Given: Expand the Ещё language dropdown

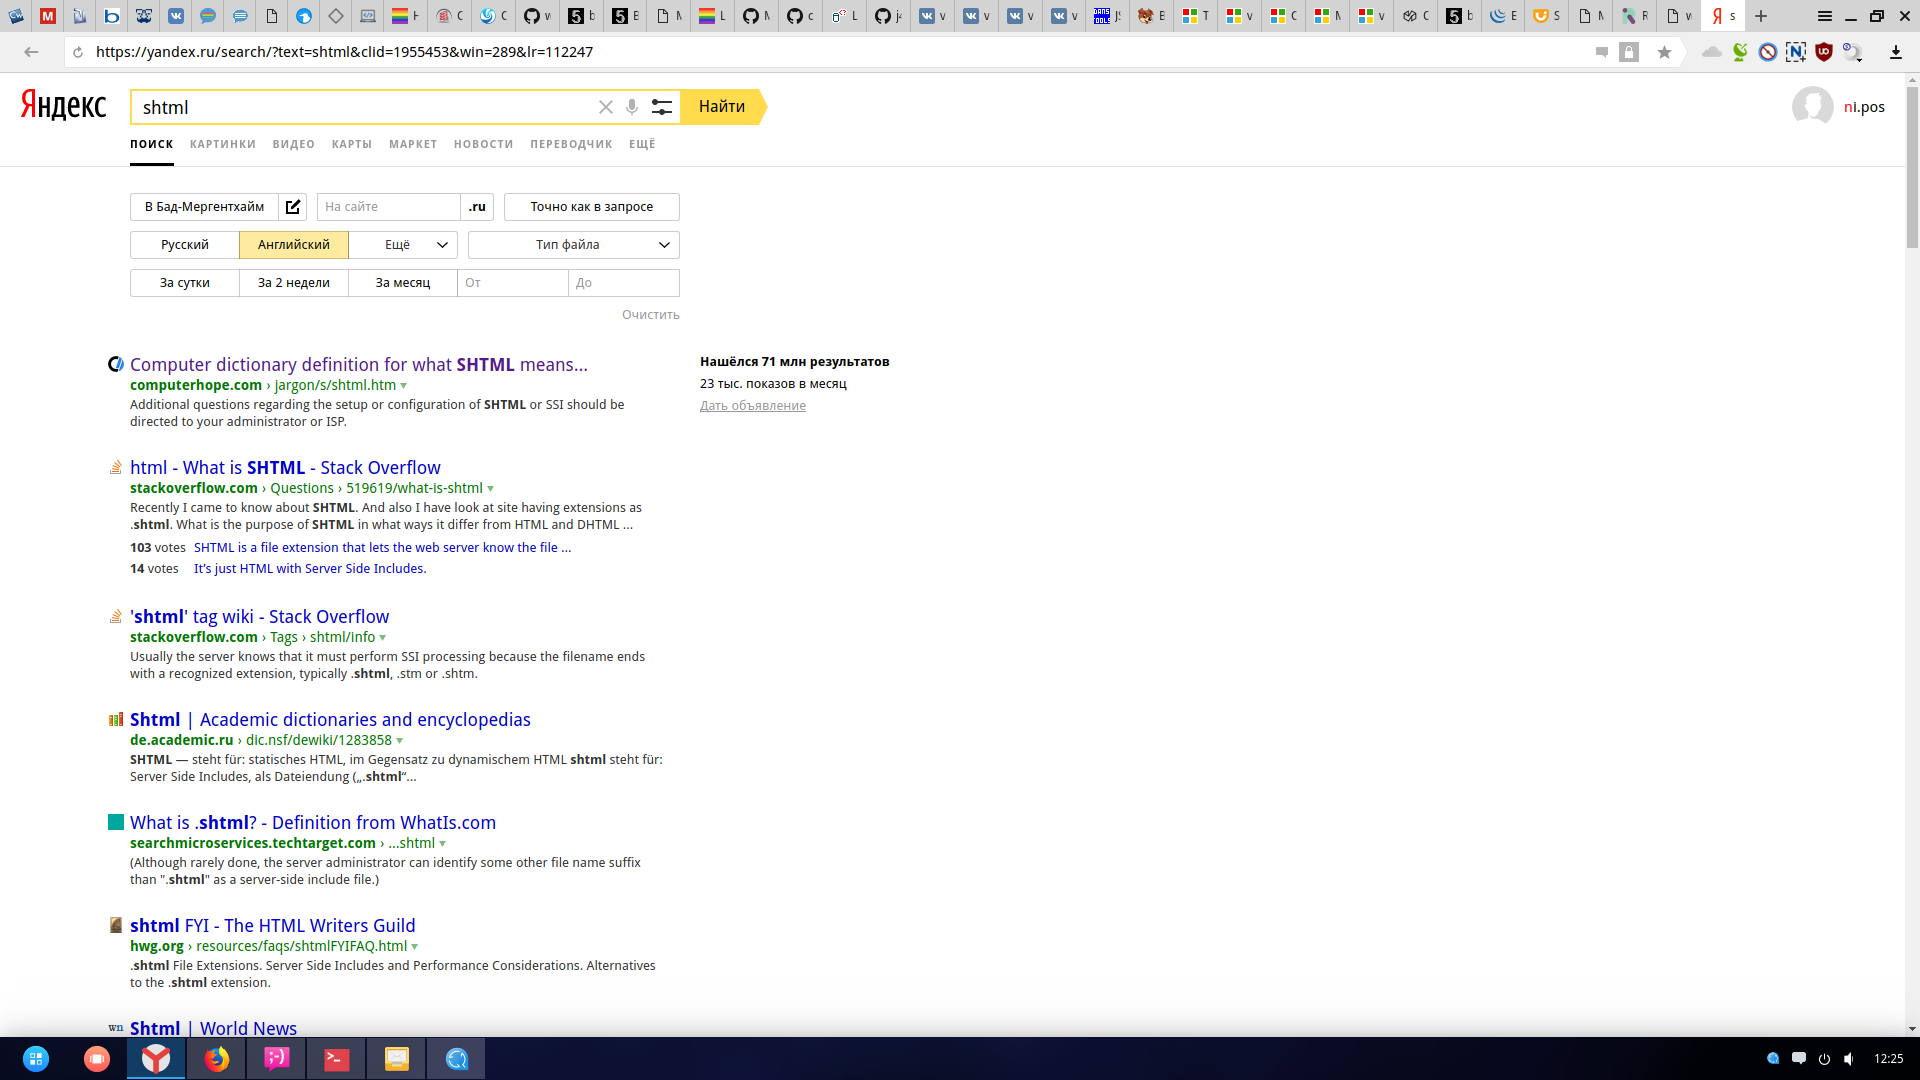Looking at the screenshot, I should click(403, 245).
